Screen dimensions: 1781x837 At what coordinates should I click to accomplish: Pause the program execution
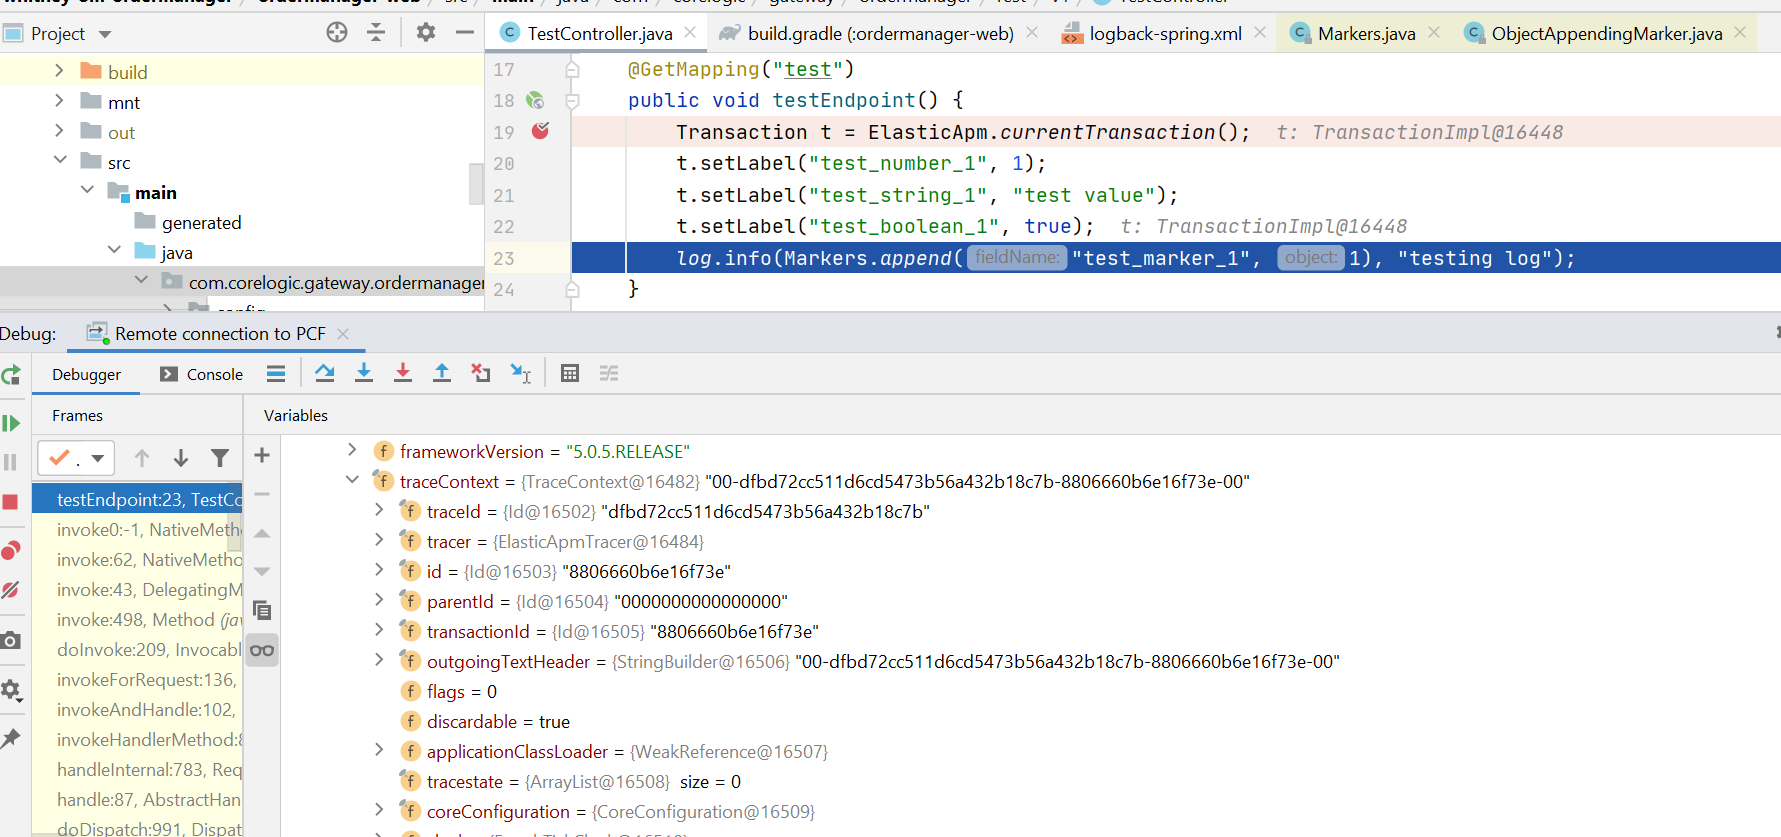click(11, 462)
